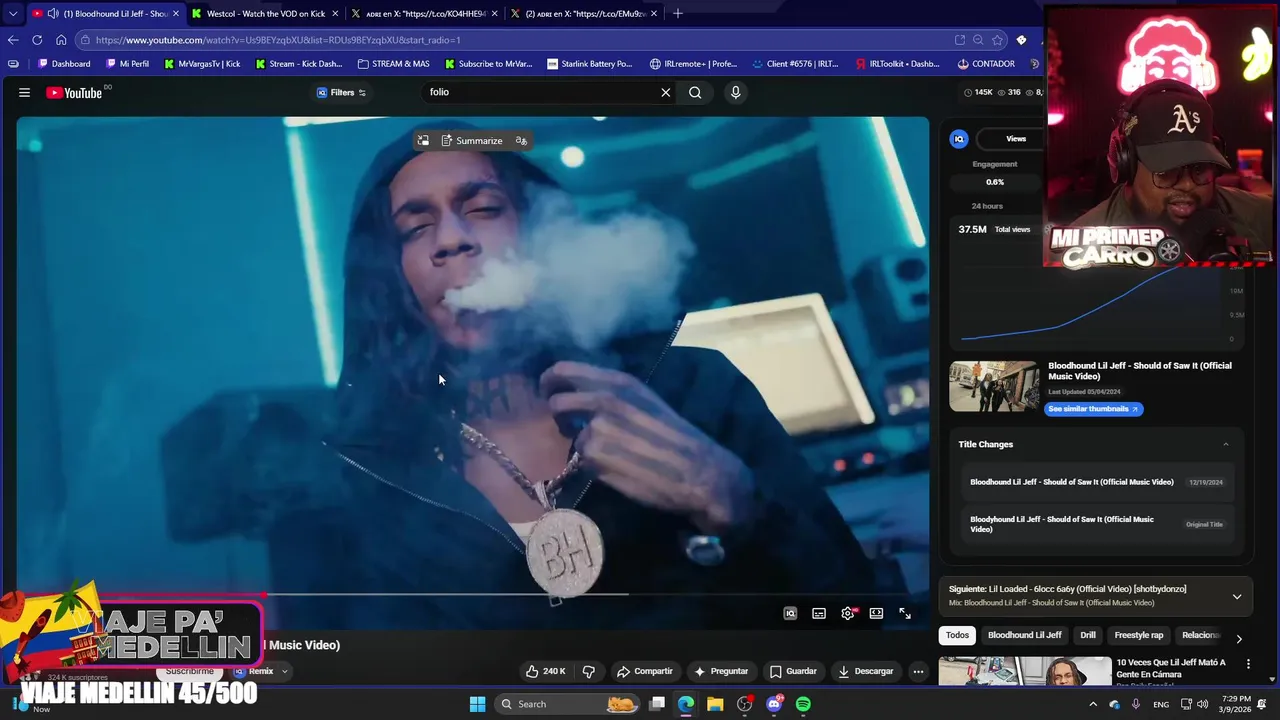Select the Views tab in vidIQ panel

click(x=1016, y=139)
